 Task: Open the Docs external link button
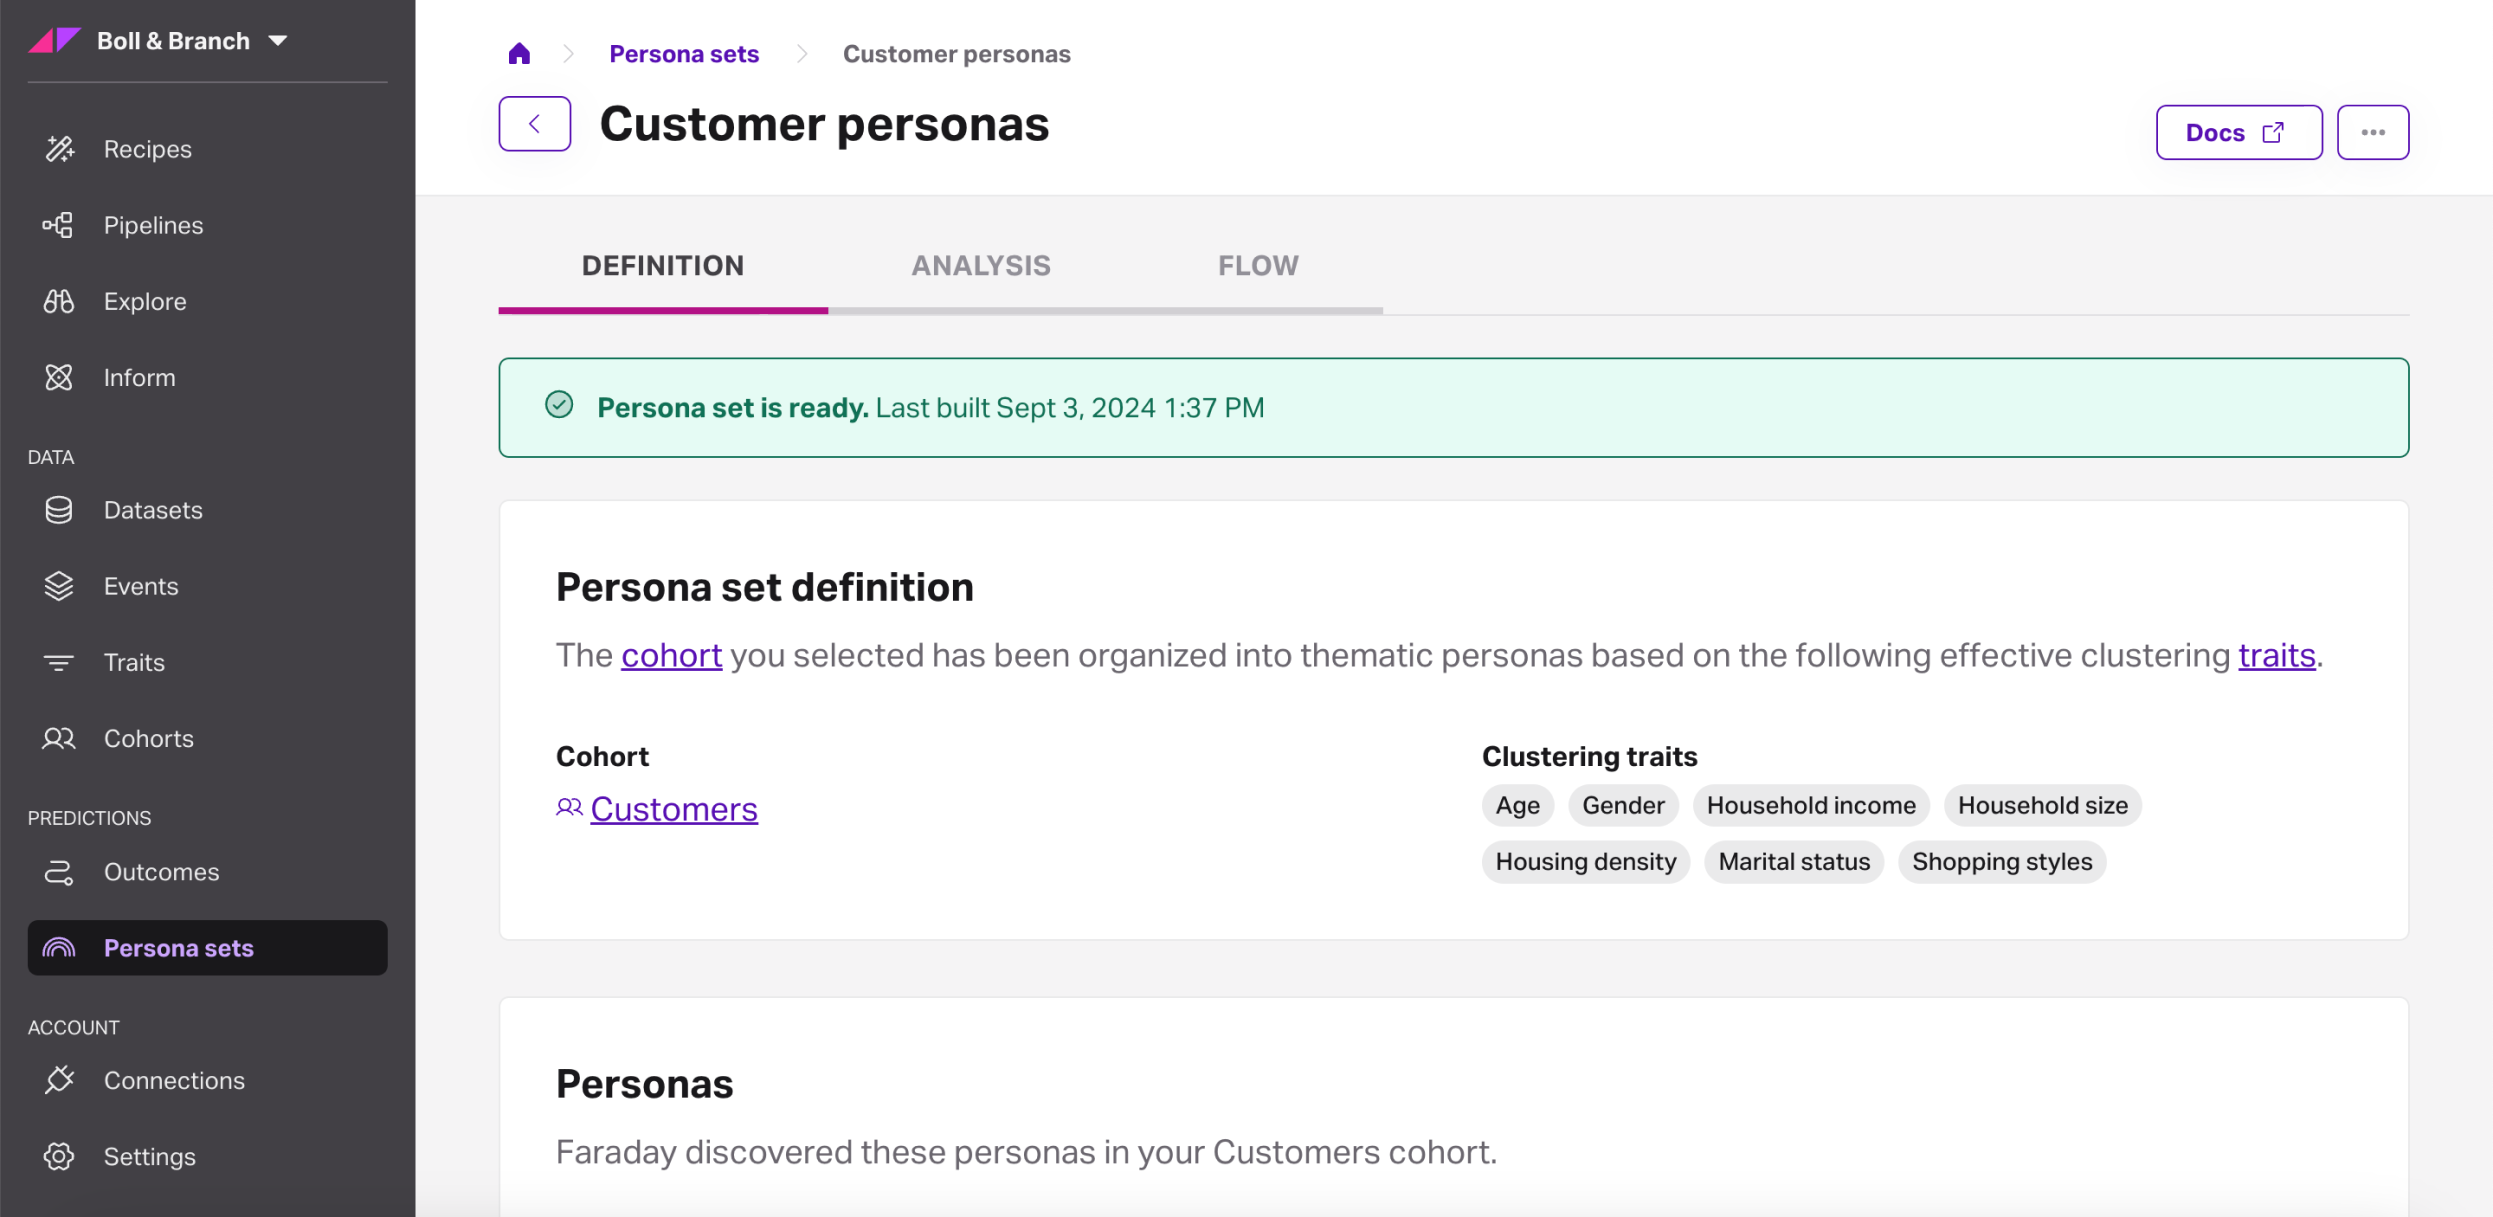(2237, 132)
